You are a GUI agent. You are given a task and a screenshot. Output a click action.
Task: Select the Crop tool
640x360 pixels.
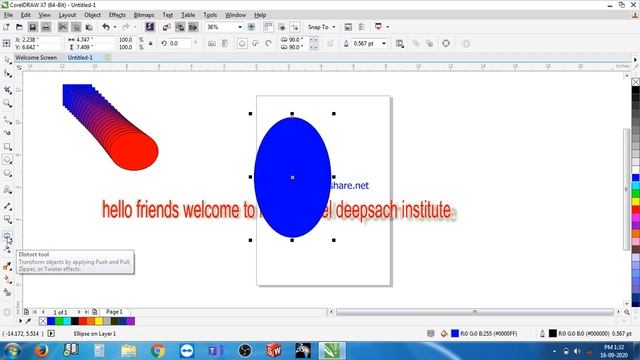pyautogui.click(x=7, y=89)
